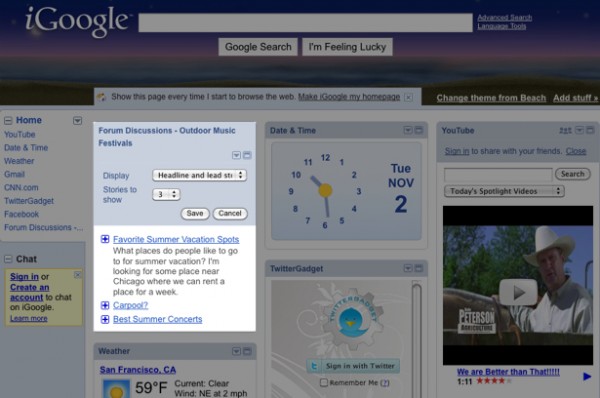This screenshot has width=600, height=398.
Task: Click Change theme from Beach link
Action: pyautogui.click(x=491, y=98)
